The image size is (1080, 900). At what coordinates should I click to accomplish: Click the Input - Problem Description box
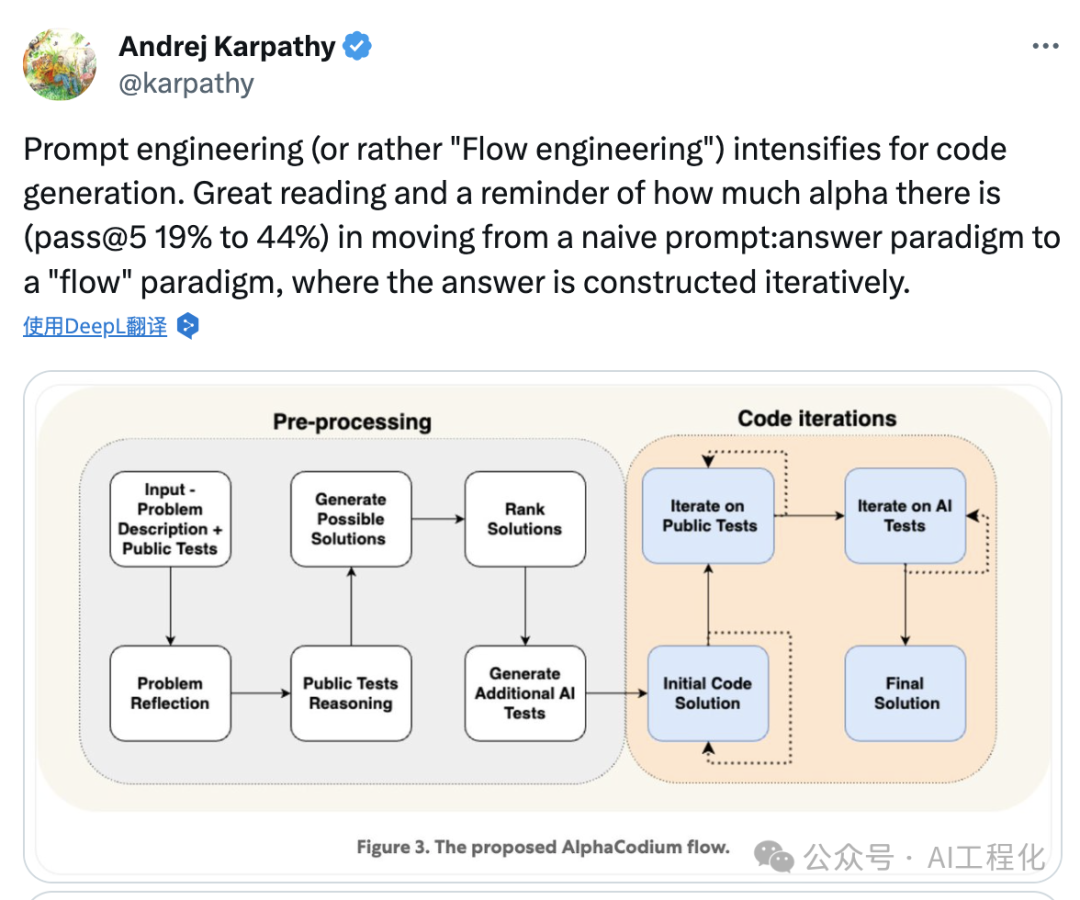click(x=170, y=519)
